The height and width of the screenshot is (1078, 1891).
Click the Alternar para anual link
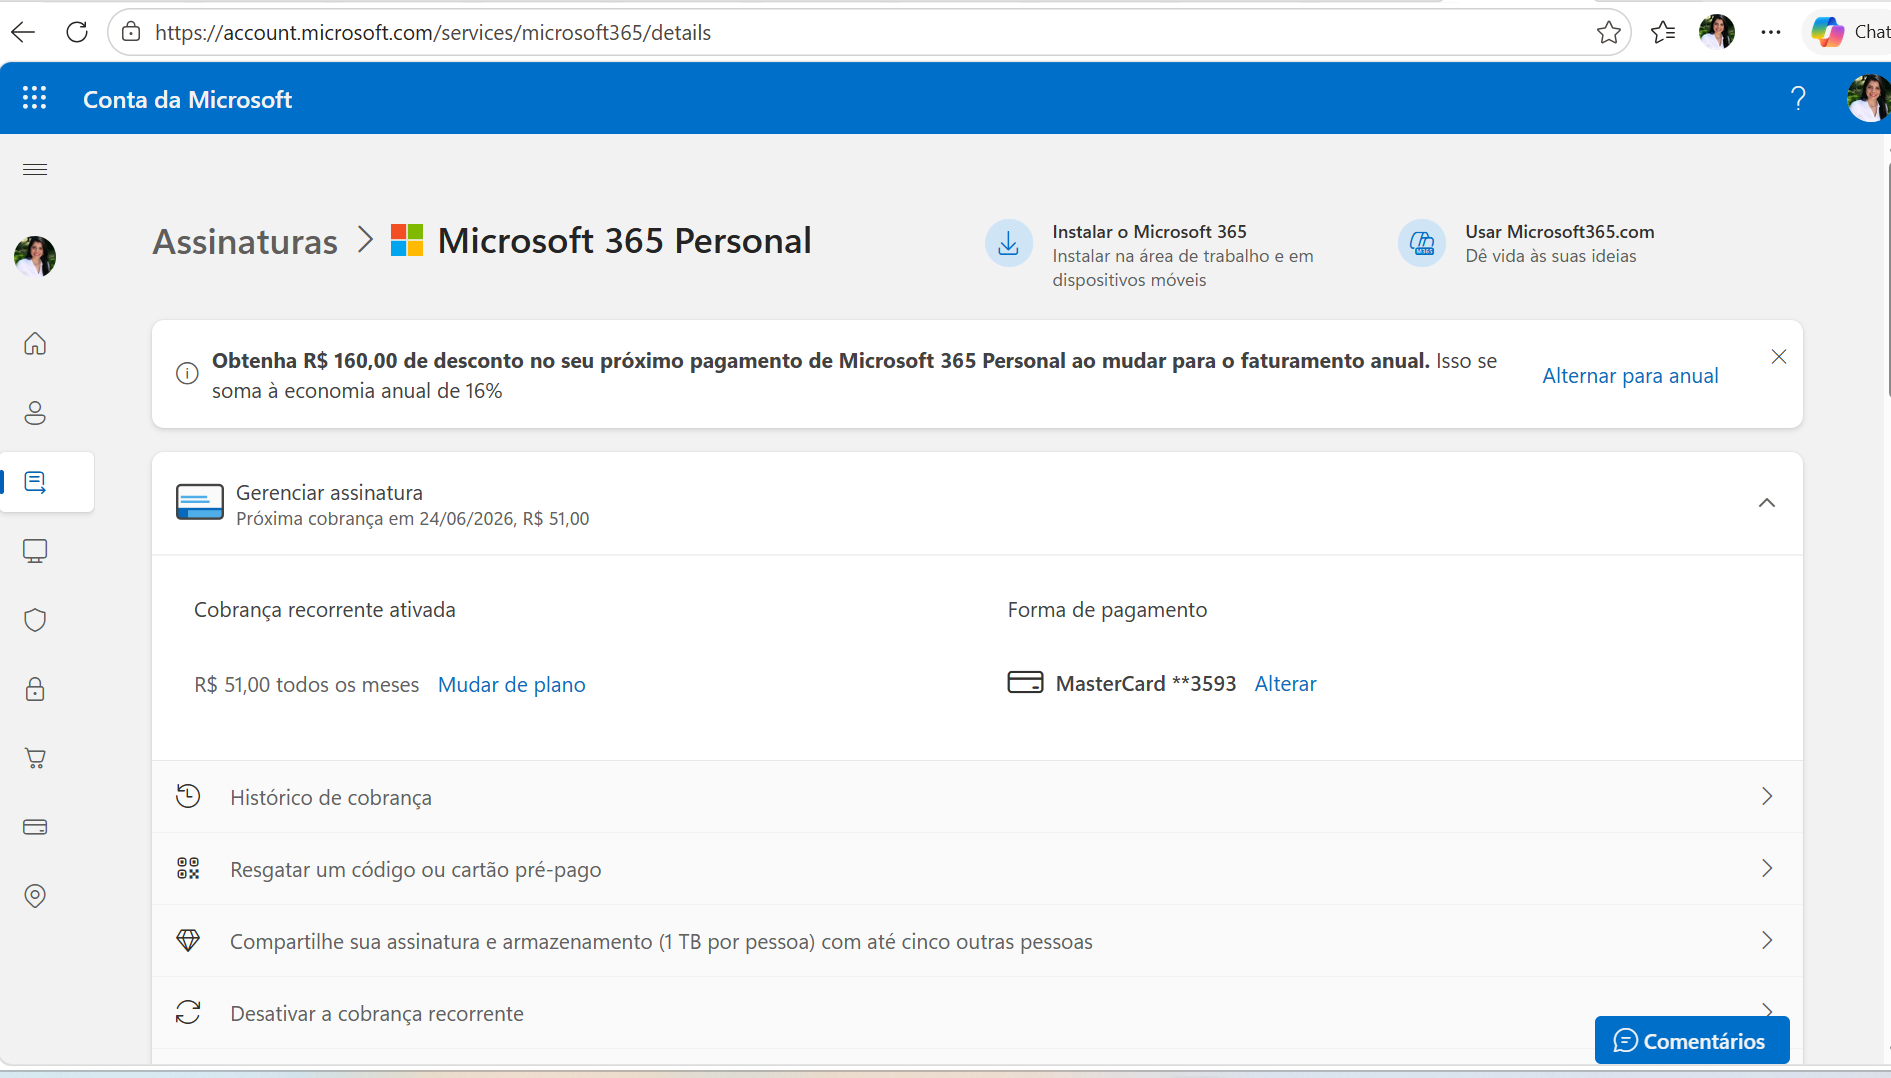1630,376
